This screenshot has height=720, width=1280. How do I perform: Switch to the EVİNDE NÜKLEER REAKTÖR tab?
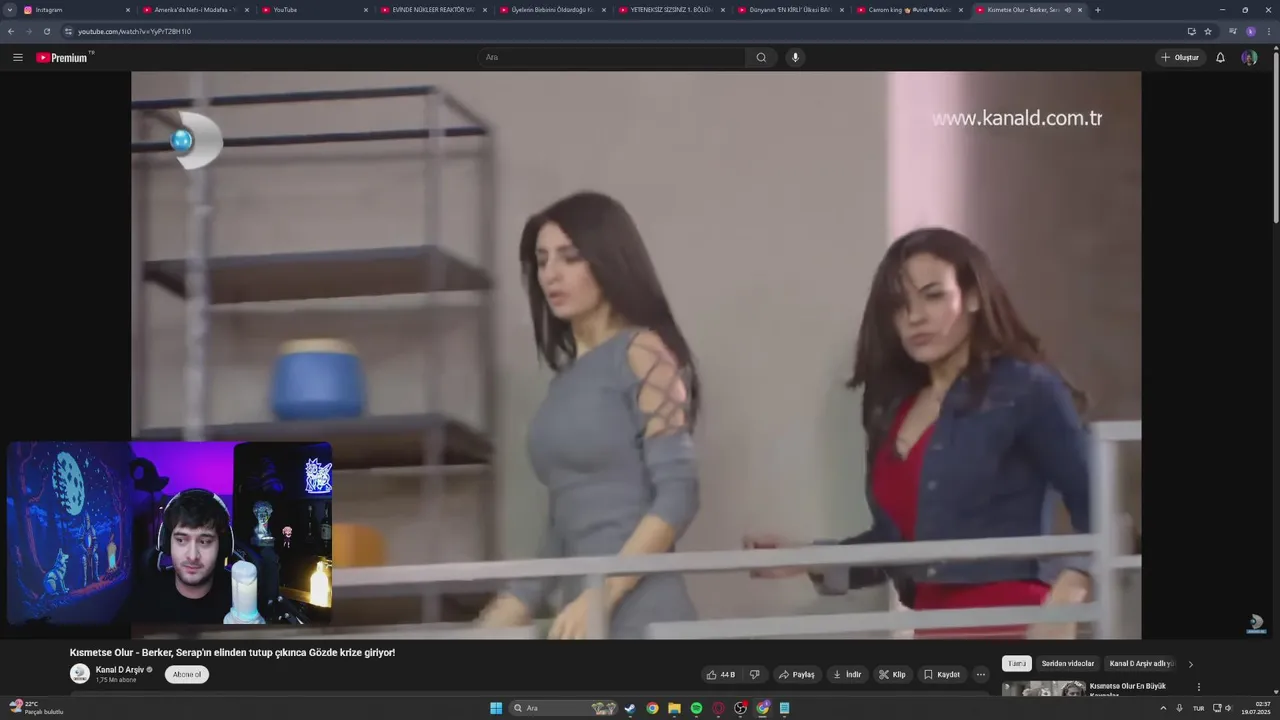click(x=433, y=10)
